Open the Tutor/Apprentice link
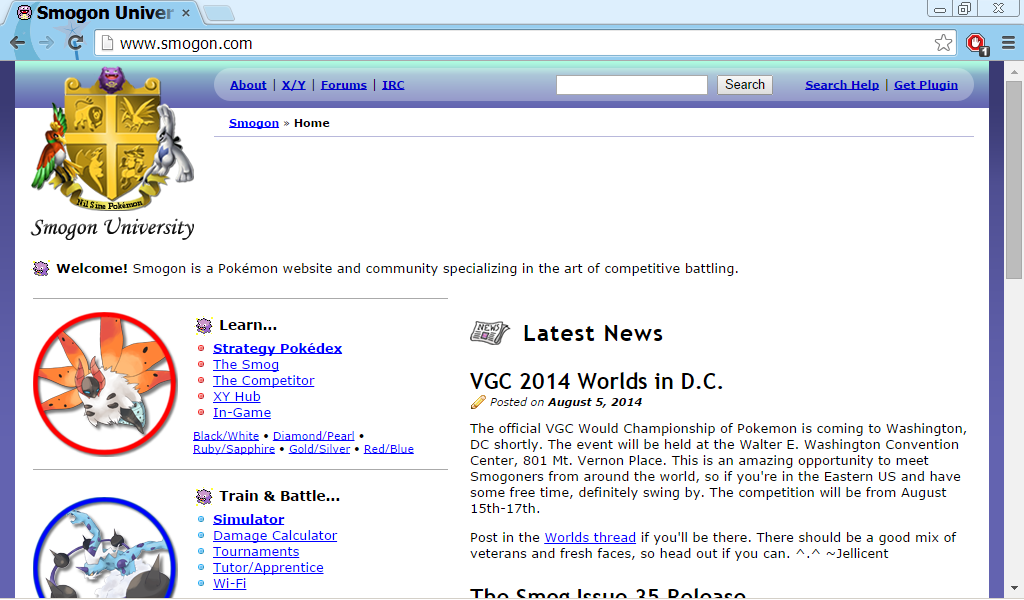1024x600 pixels. pyautogui.click(x=268, y=567)
